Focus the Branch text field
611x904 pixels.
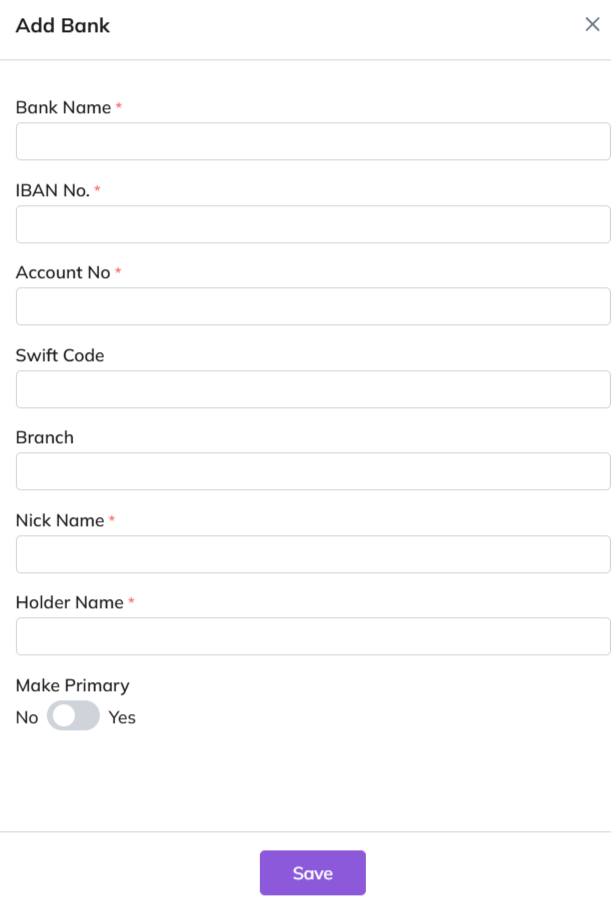(x=313, y=472)
